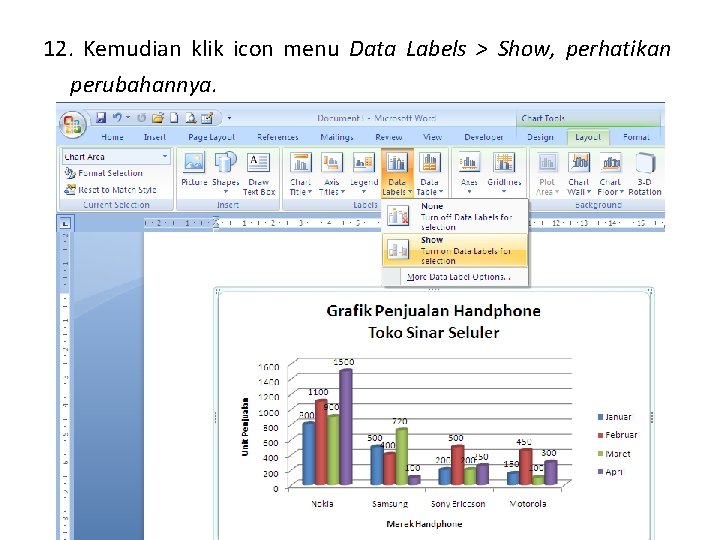Open Chart Floor options
The width and height of the screenshot is (720, 540).
point(610,174)
